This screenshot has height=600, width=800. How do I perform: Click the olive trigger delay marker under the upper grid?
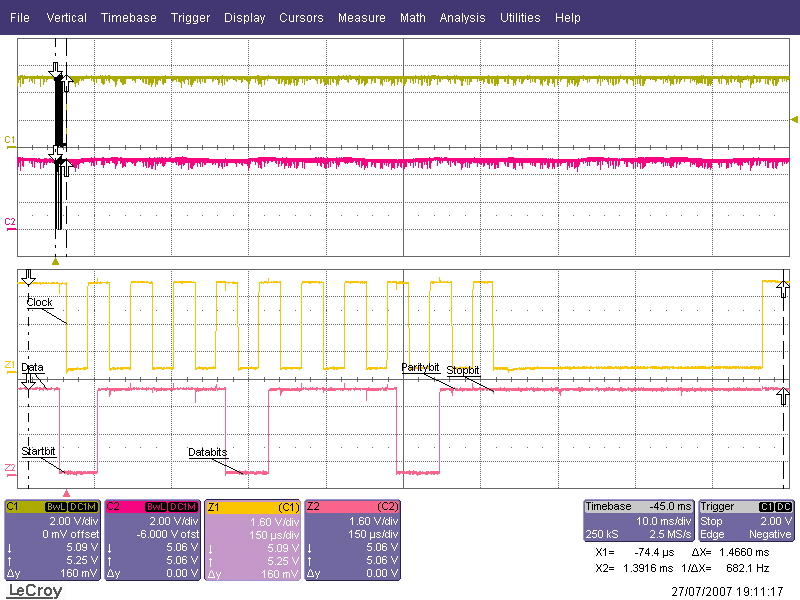coord(56,262)
